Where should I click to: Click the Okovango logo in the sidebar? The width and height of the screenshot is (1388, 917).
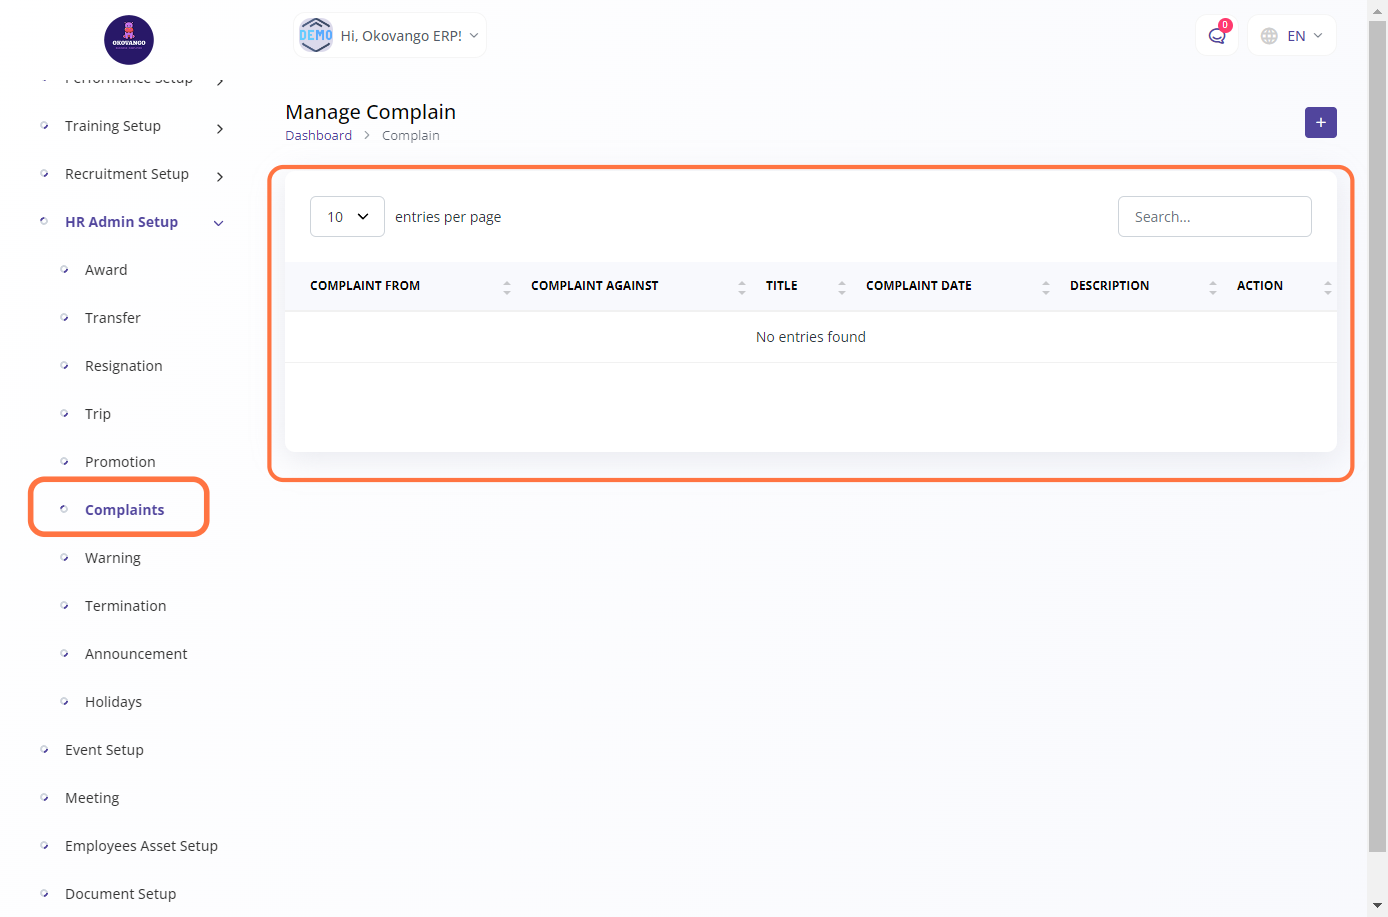coord(129,40)
